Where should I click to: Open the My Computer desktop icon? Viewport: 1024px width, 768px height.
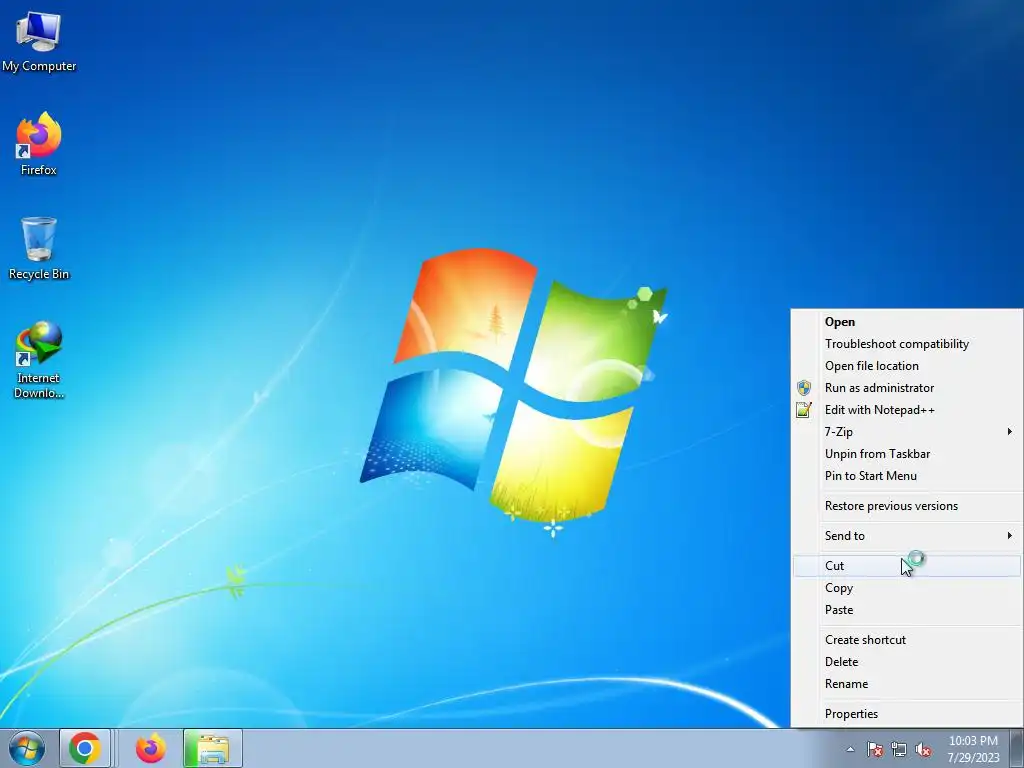[x=39, y=42]
